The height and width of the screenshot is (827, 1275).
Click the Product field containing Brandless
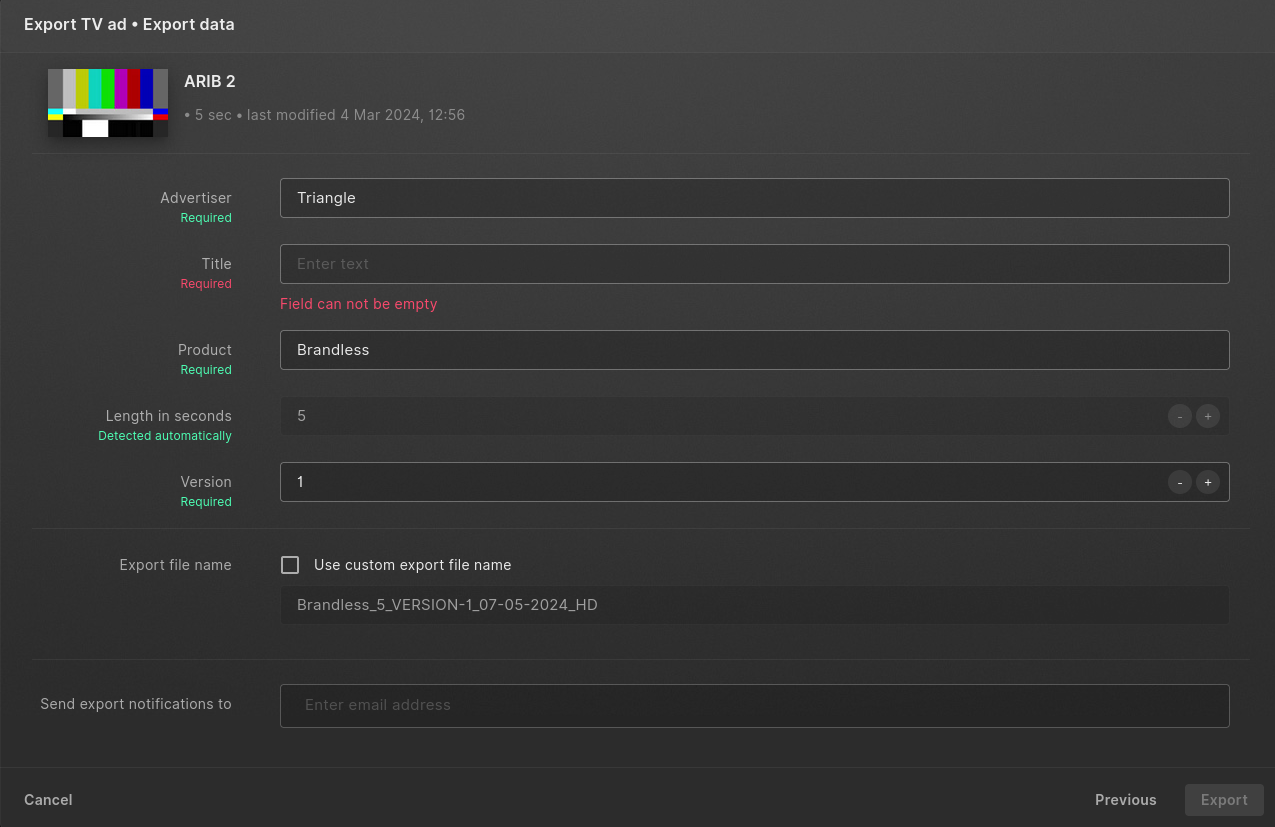point(754,350)
